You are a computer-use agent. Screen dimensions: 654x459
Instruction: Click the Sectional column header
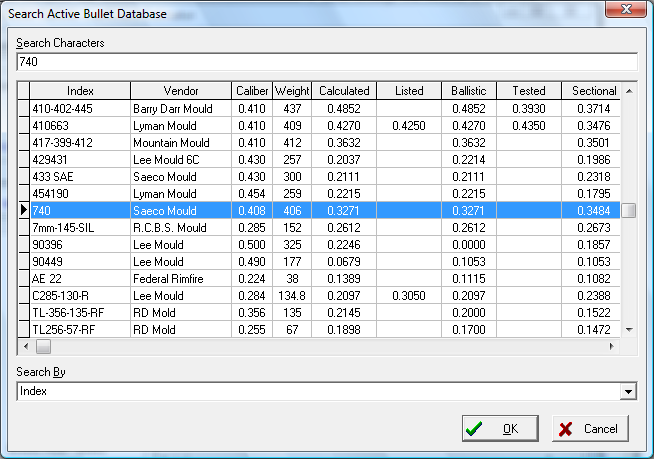pyautogui.click(x=591, y=91)
